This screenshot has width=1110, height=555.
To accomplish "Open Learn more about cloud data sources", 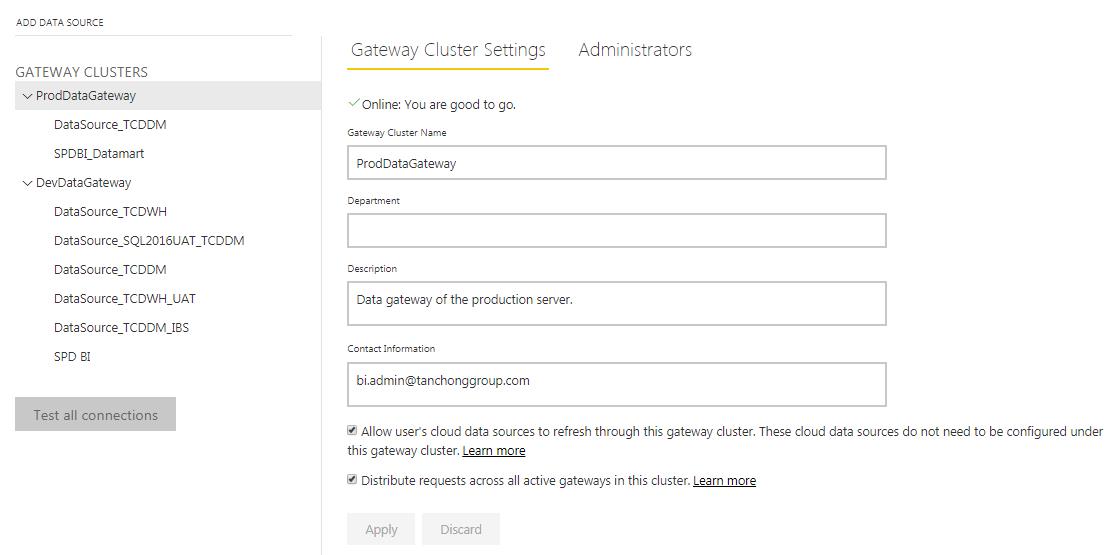I will pyautogui.click(x=494, y=451).
